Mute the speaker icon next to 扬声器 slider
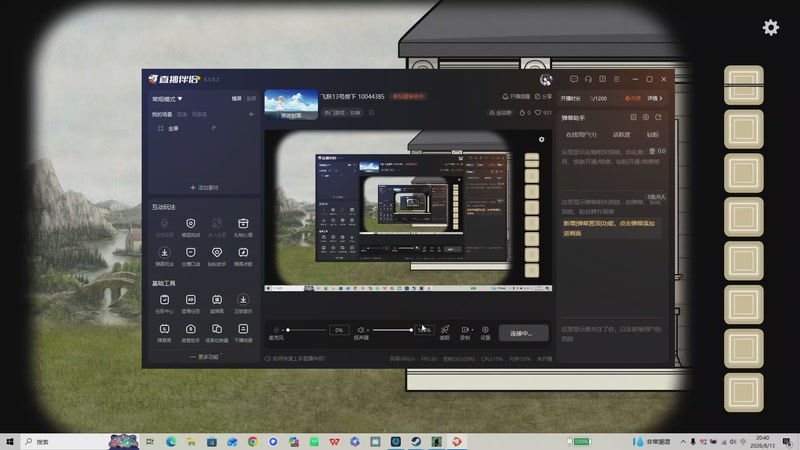This screenshot has height=450, width=800. click(361, 330)
